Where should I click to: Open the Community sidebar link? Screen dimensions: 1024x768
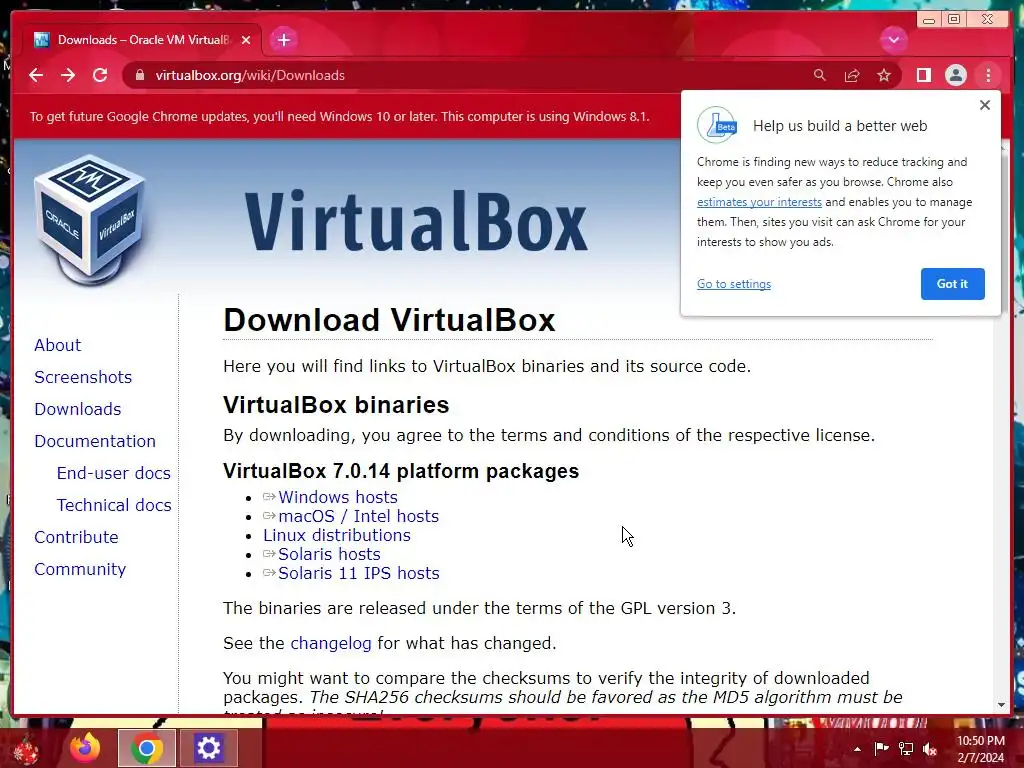(x=80, y=569)
